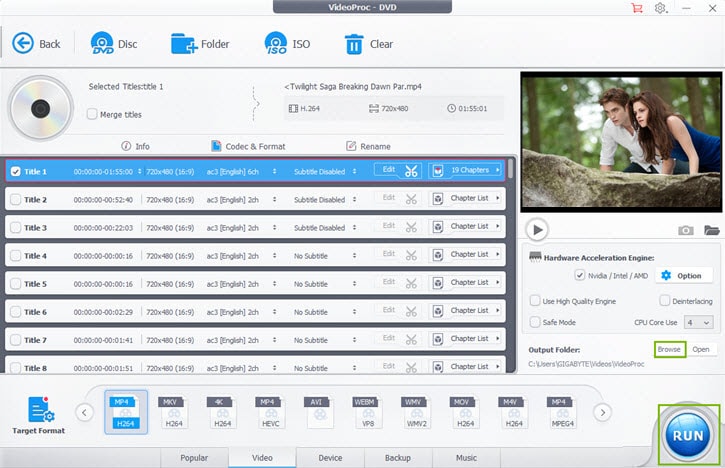Clear the title list with trash icon
The width and height of the screenshot is (725, 468).
pyautogui.click(x=354, y=44)
